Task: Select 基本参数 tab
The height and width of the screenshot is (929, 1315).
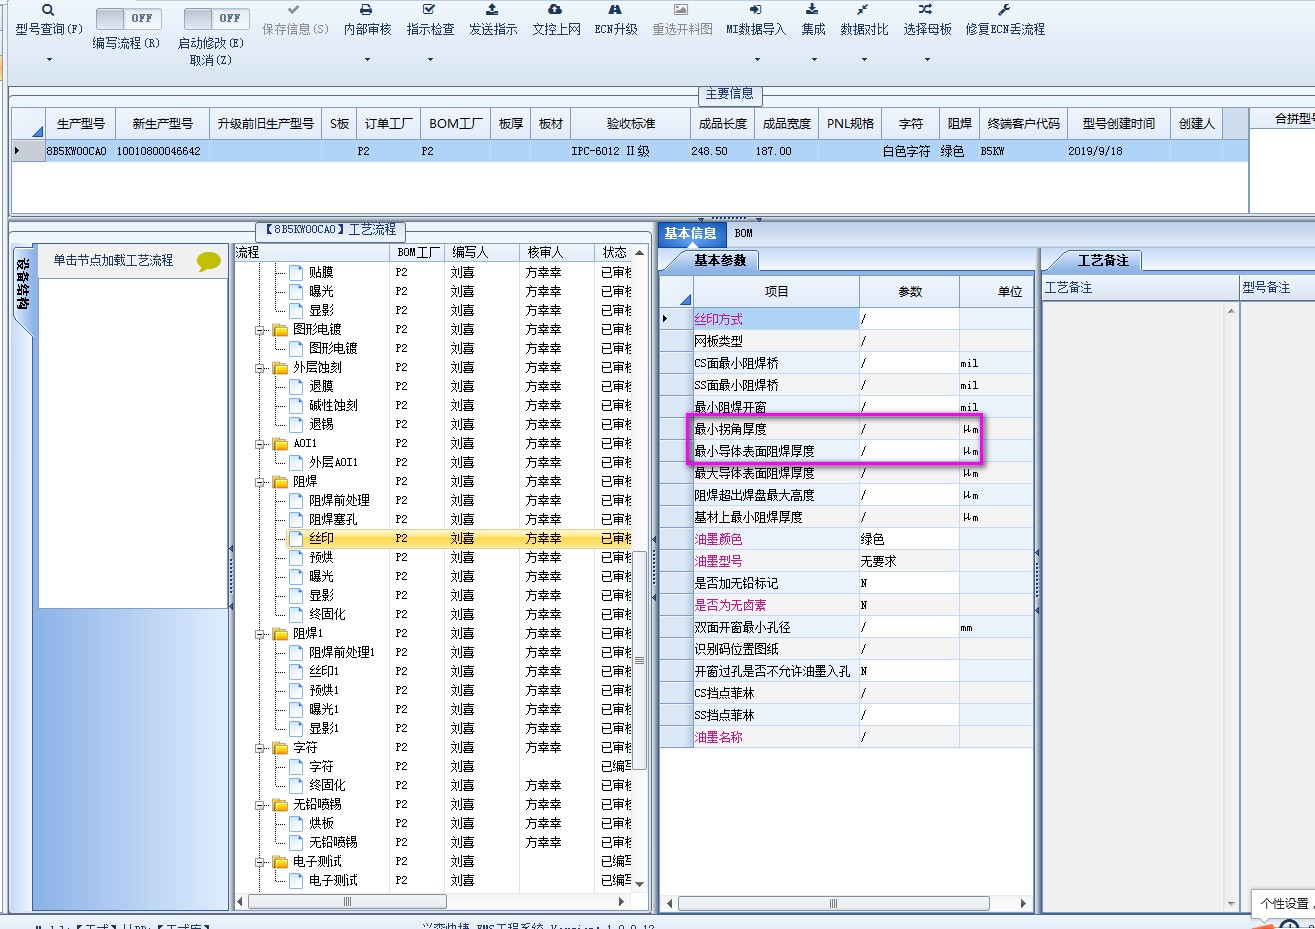Action: [x=720, y=260]
